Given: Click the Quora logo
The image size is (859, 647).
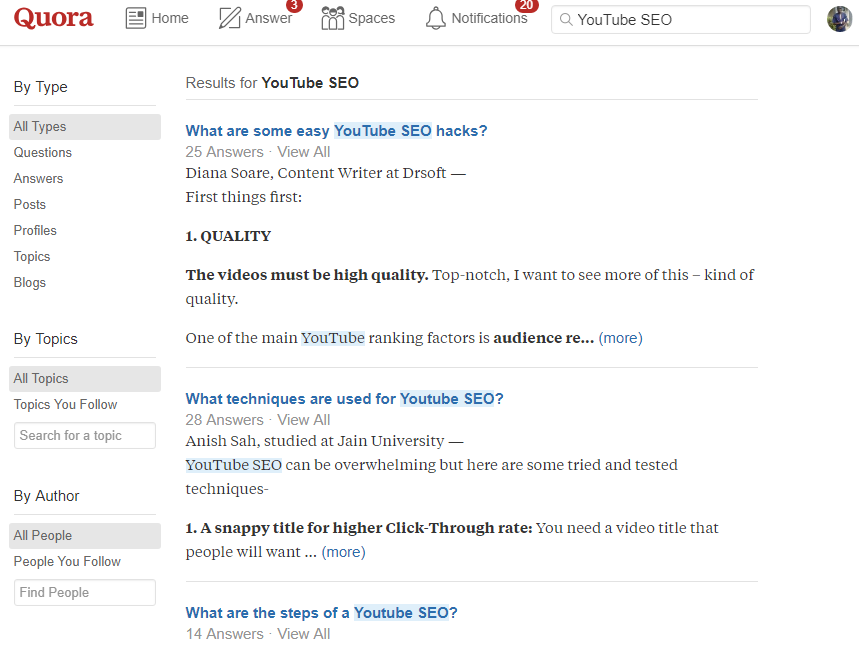Looking at the screenshot, I should (53, 18).
